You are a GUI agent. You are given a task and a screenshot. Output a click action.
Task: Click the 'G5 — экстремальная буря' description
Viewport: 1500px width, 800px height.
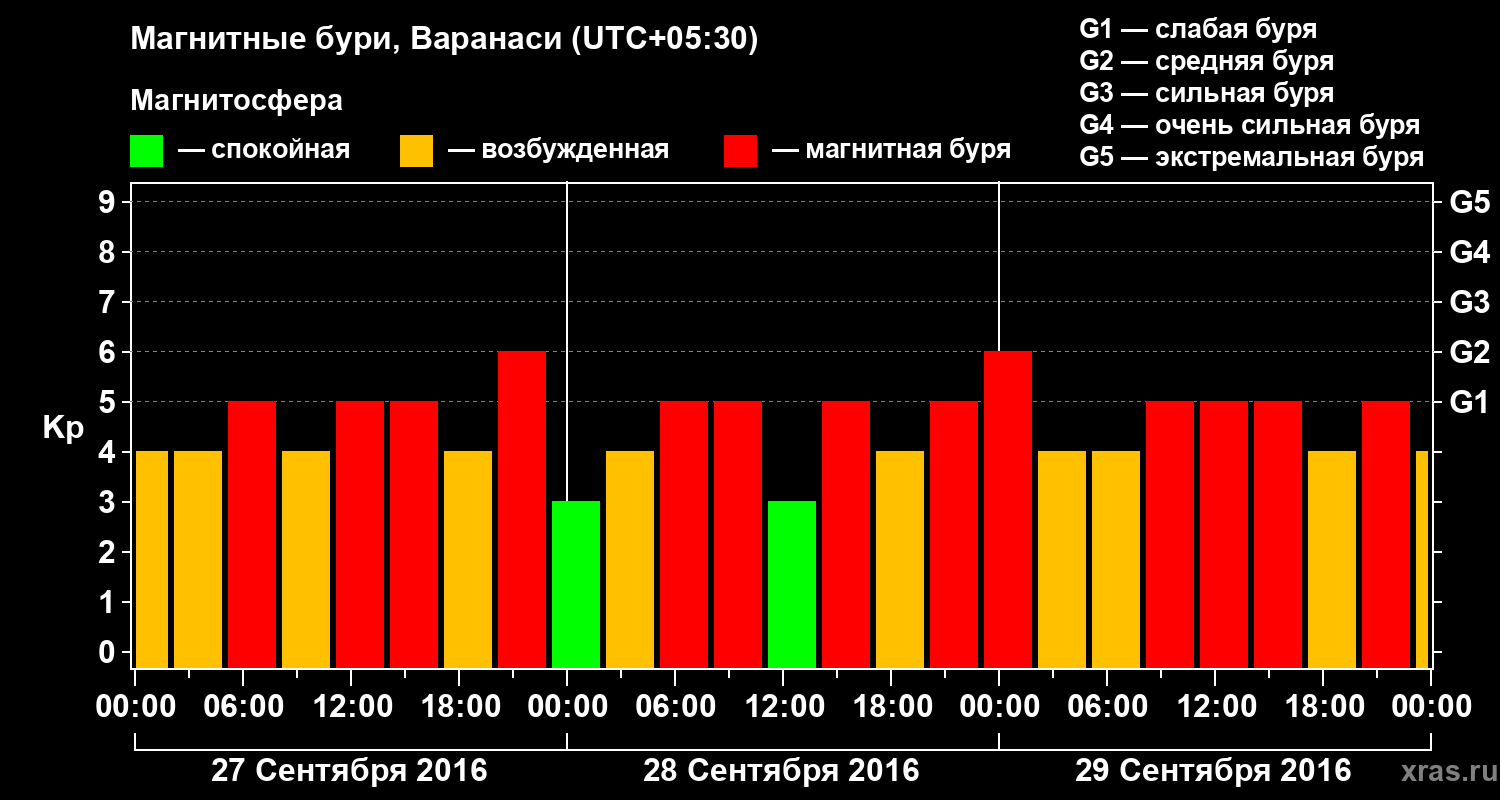[x=1252, y=158]
